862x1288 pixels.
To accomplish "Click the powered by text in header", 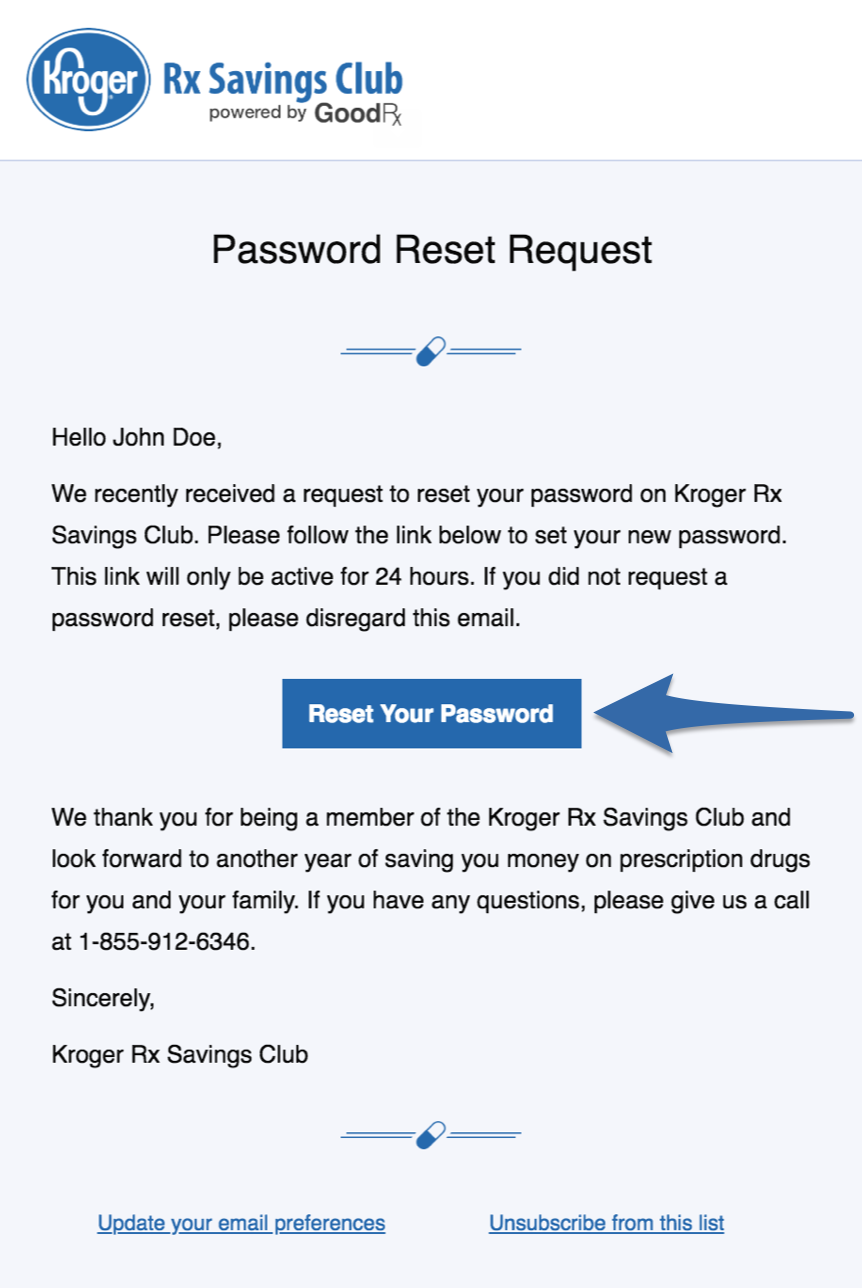I will coord(257,113).
